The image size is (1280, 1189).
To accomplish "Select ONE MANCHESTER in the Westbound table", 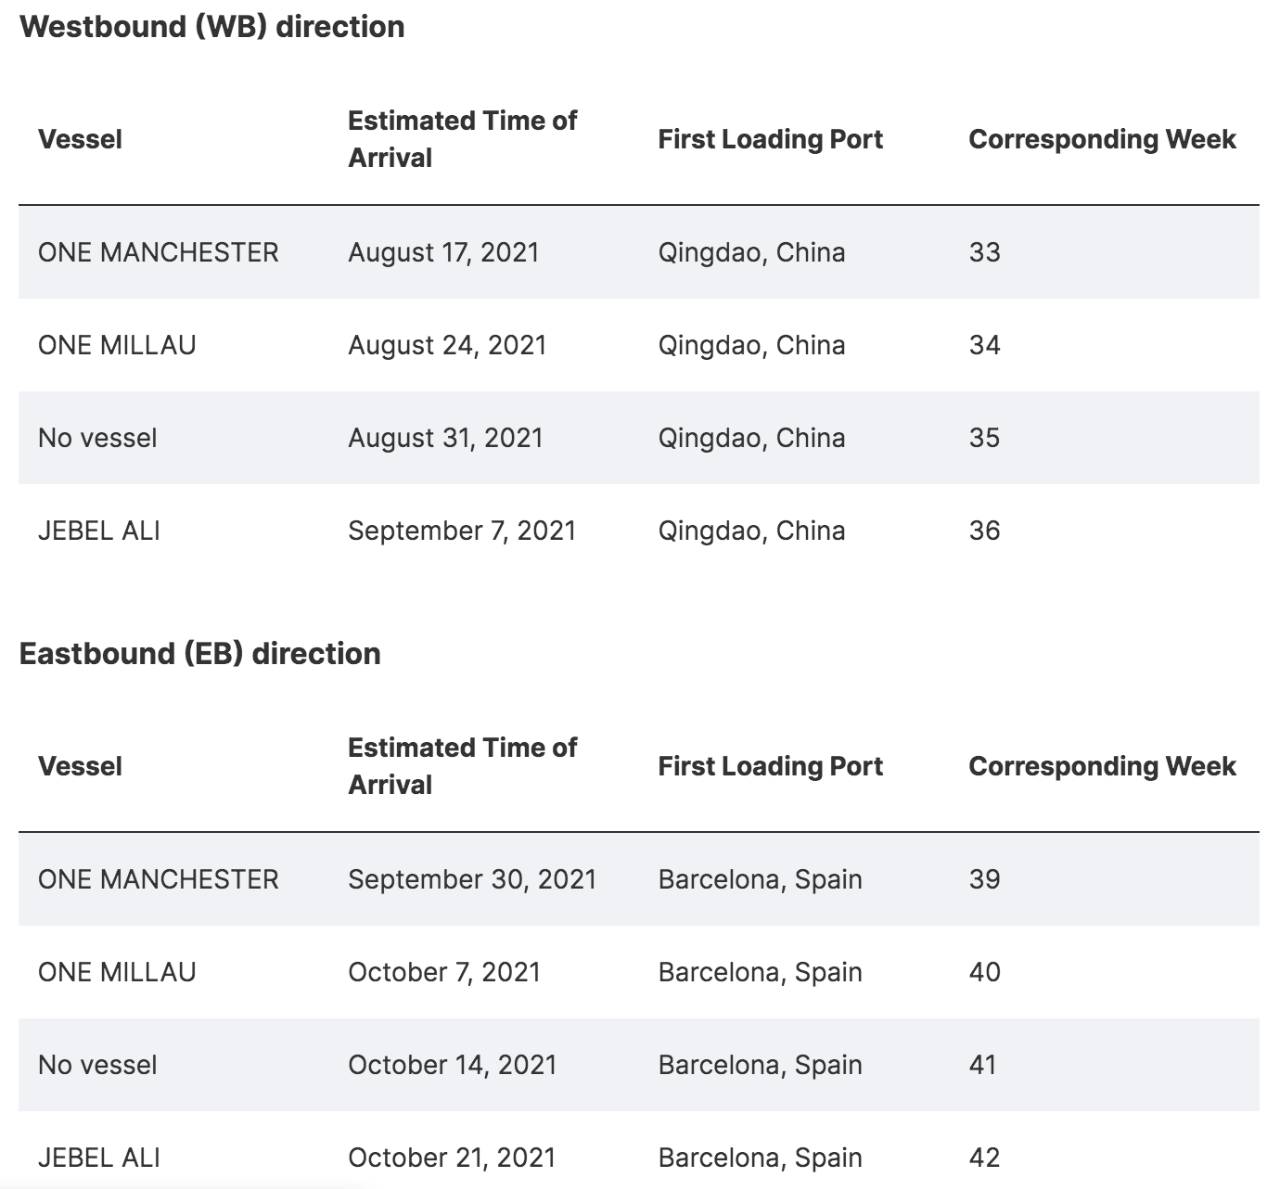I will [x=158, y=252].
